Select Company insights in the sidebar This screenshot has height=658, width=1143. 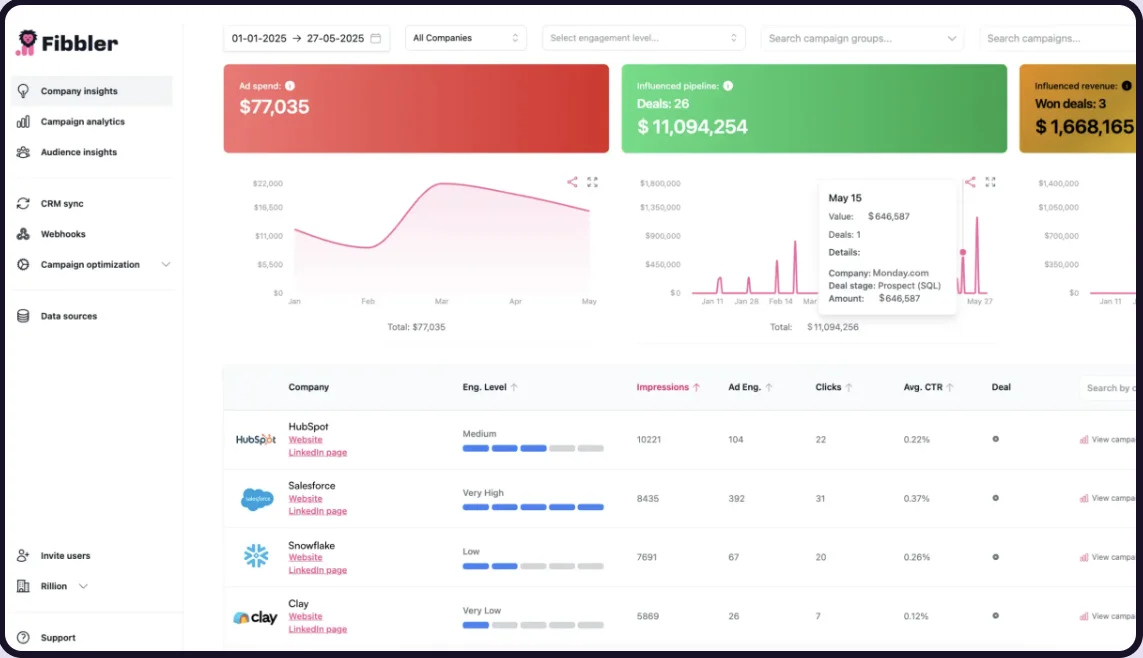(25, 90)
